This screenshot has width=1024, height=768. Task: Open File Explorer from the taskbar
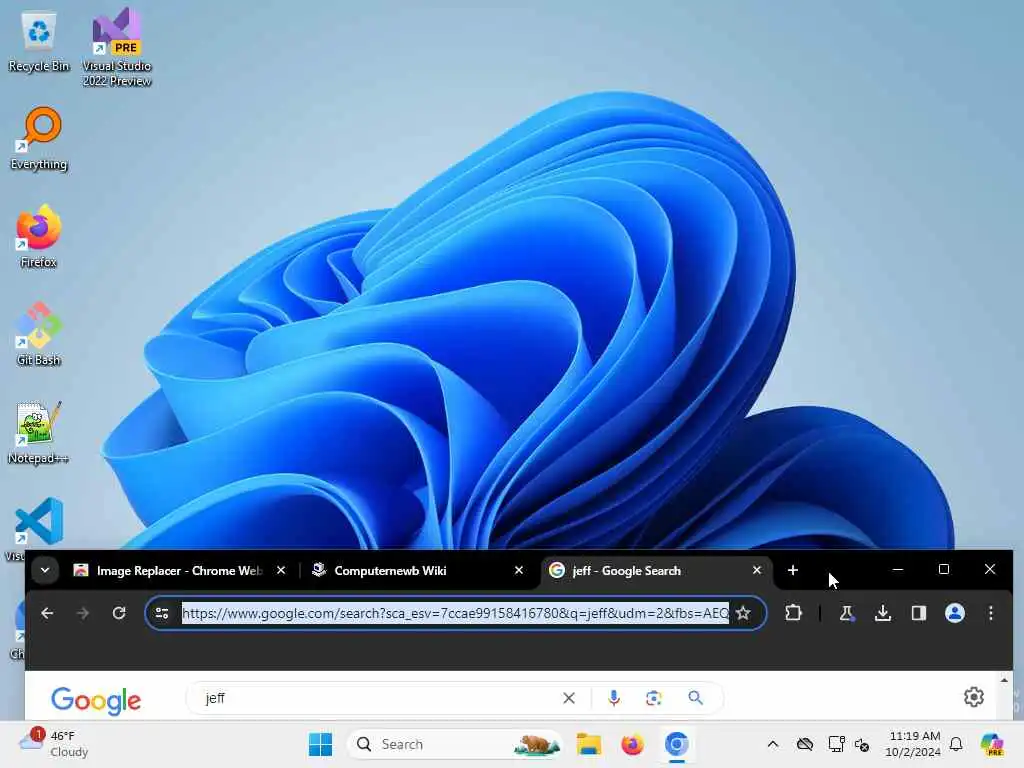coord(588,744)
